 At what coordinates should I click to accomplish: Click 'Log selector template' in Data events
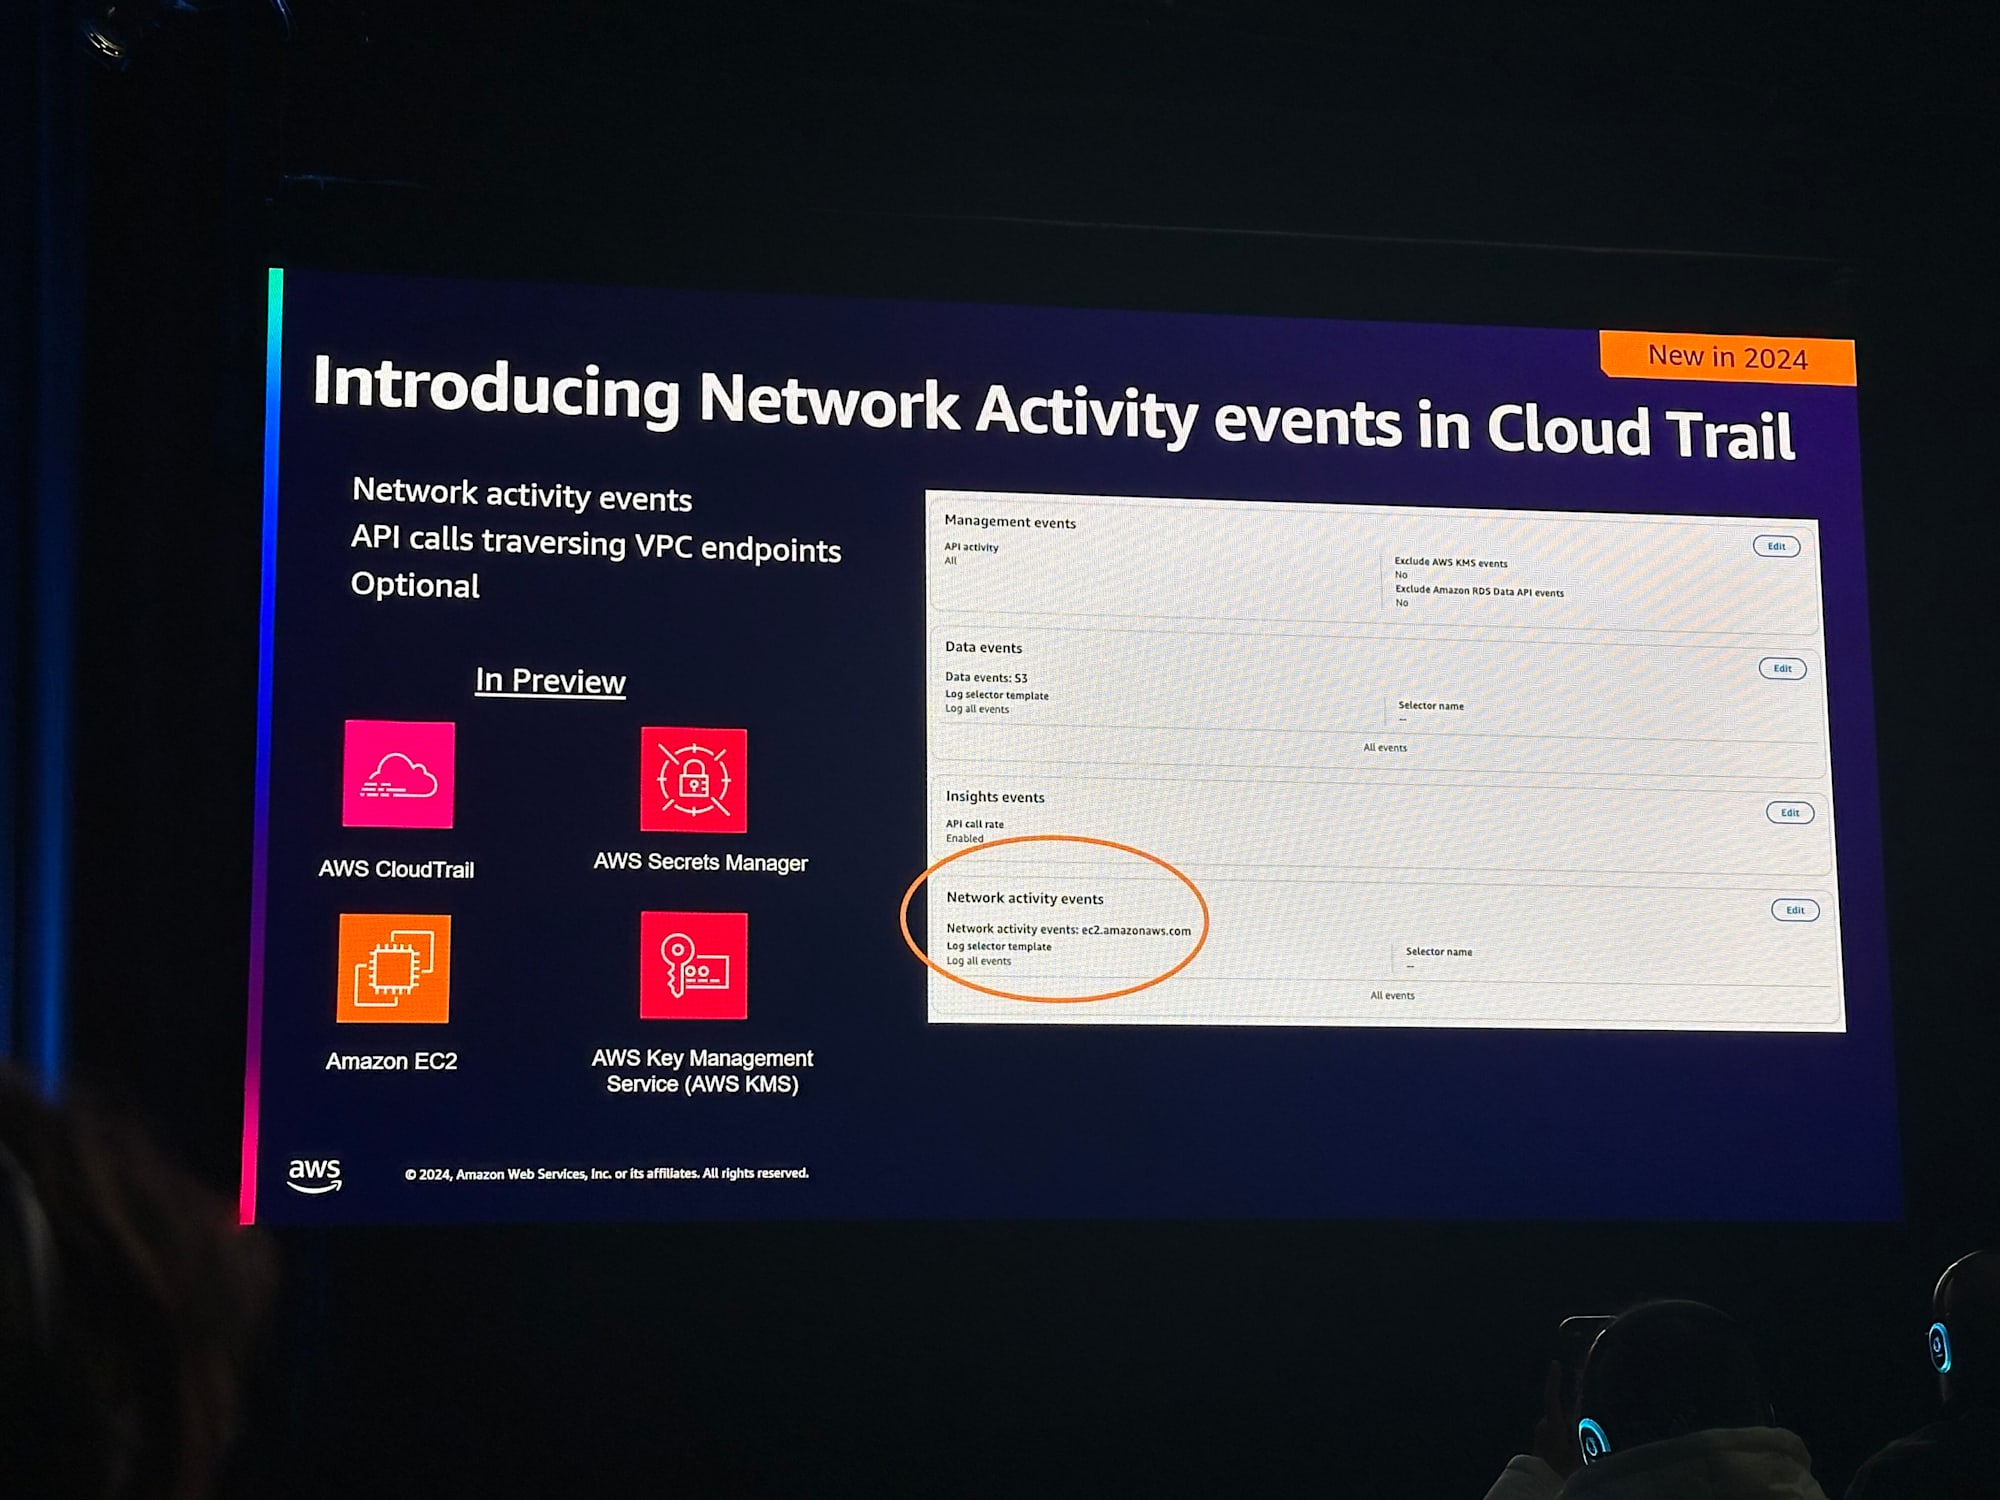click(997, 695)
